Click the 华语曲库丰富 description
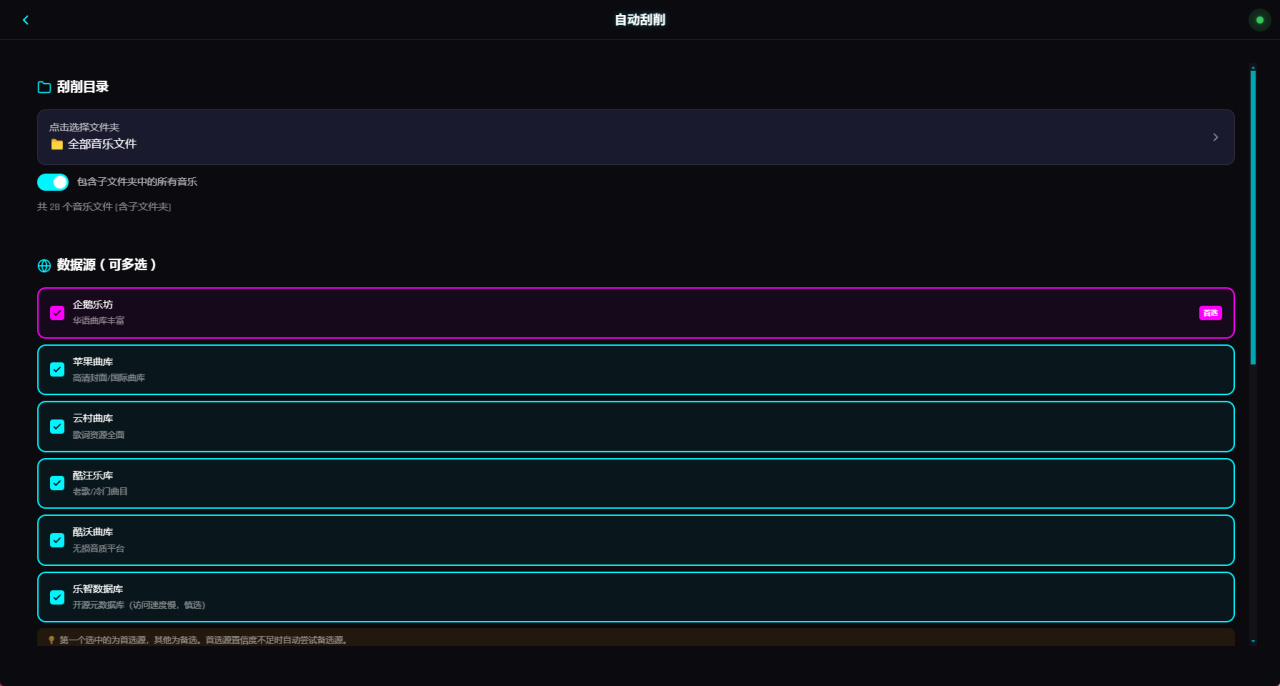The image size is (1280, 686). (x=99, y=321)
